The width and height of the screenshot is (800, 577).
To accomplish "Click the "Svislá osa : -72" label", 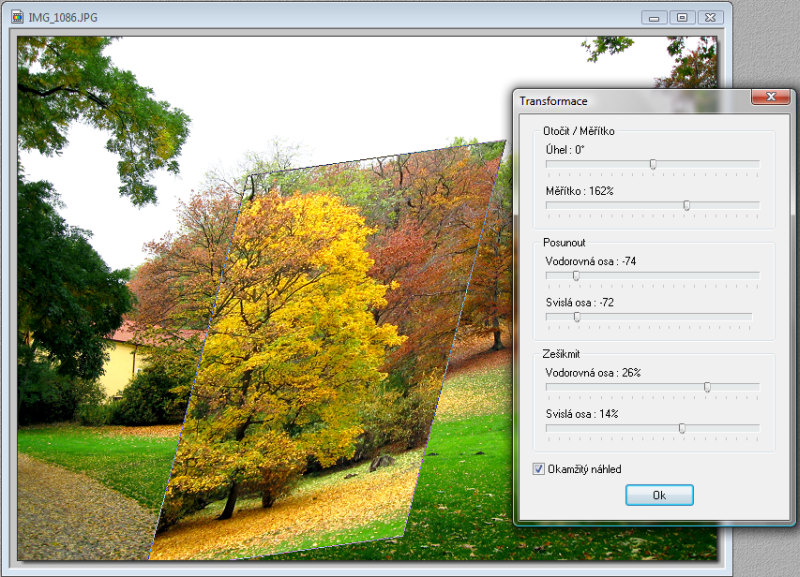I will click(x=580, y=303).
